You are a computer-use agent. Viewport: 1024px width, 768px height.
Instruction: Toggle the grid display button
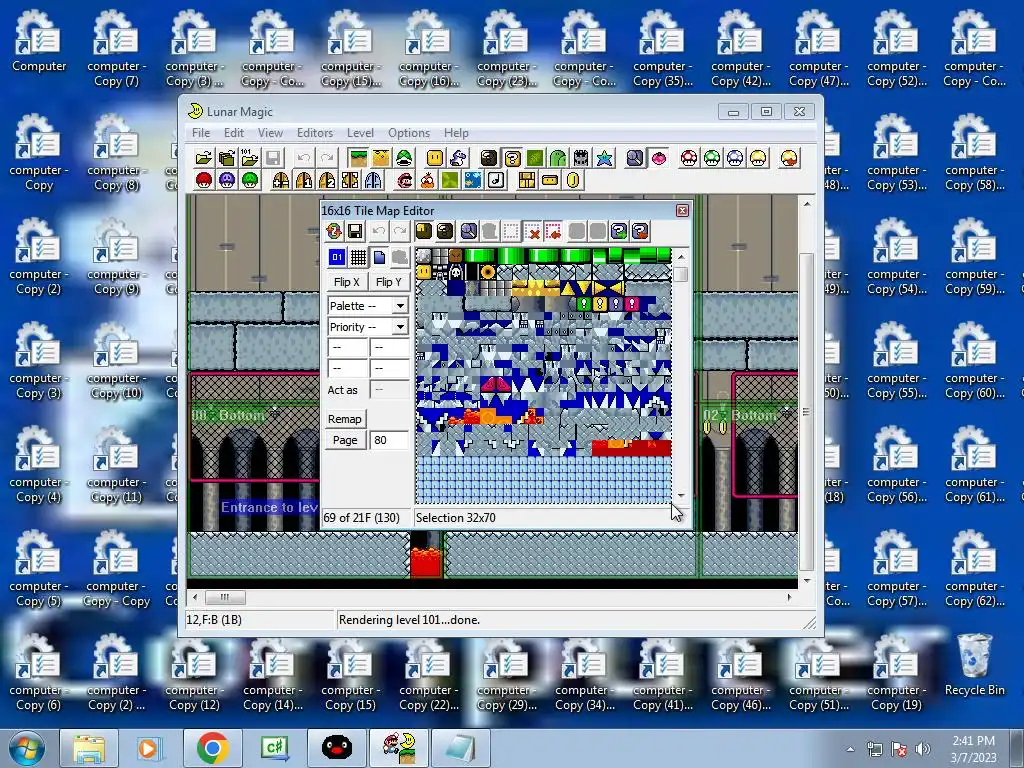coord(358,257)
